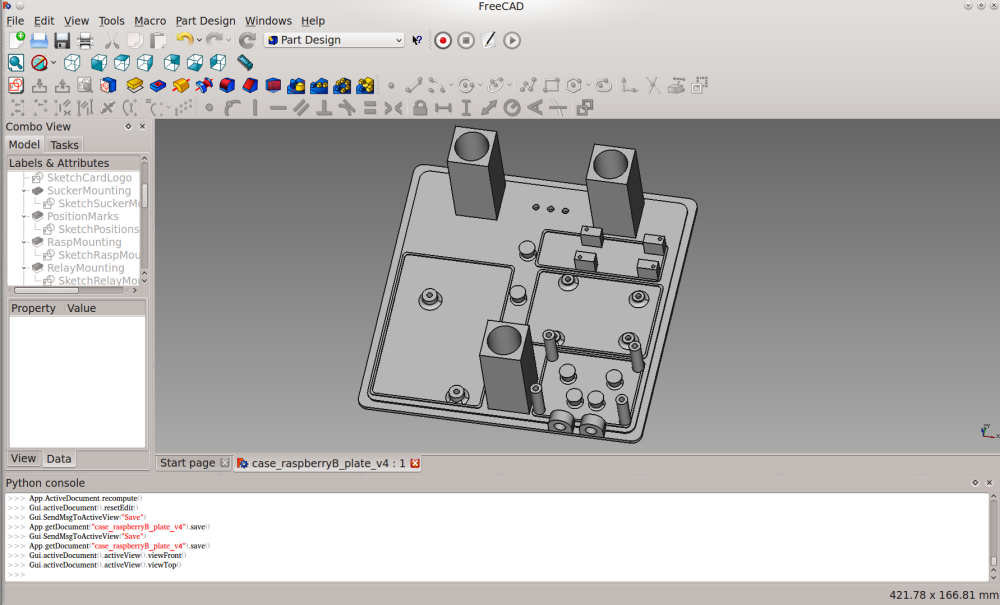Click the Polar pattern icon

pos(342,85)
